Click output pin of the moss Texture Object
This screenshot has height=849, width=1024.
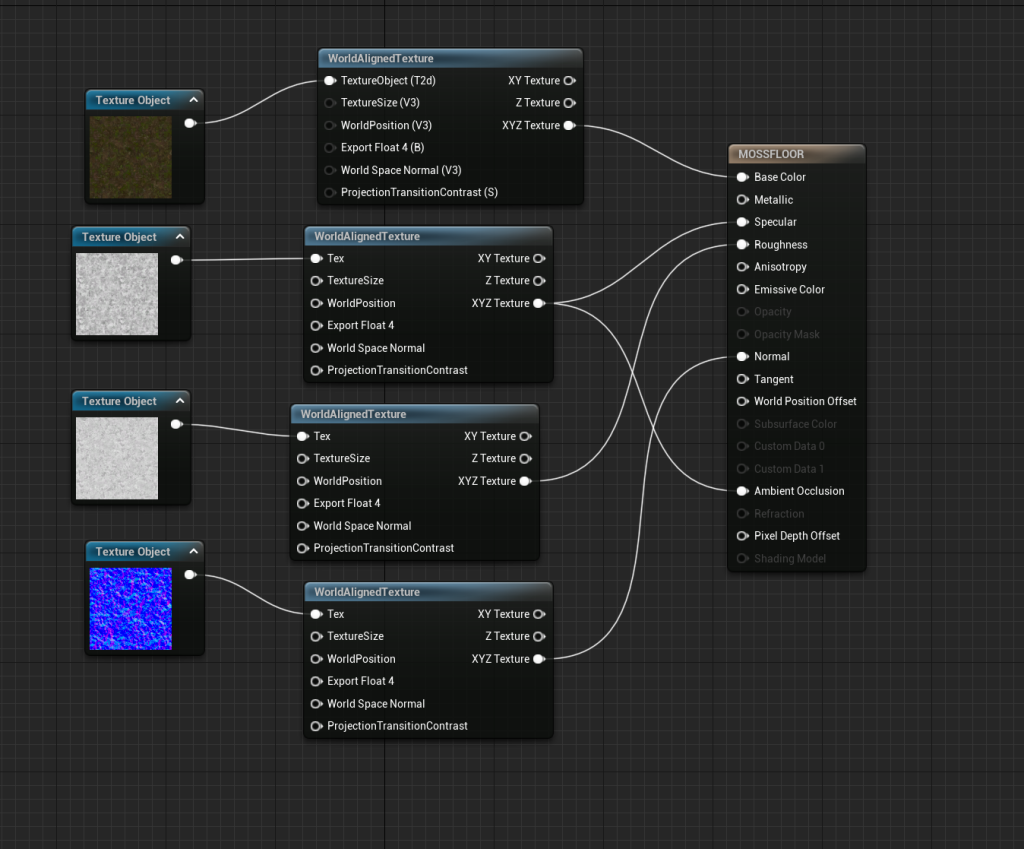click(190, 123)
